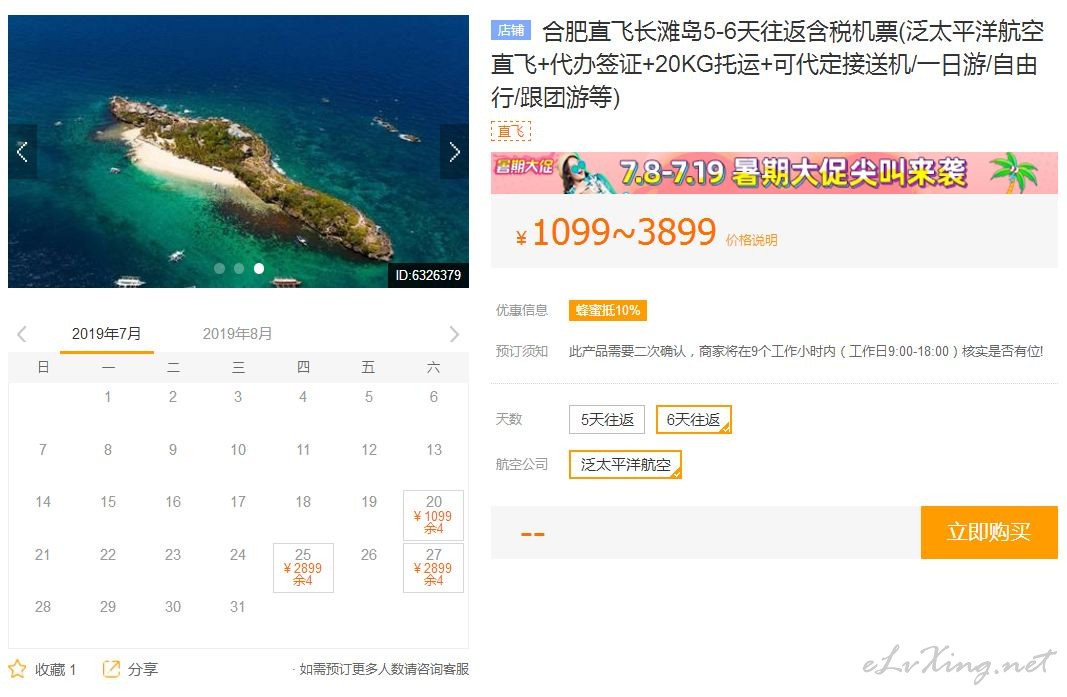Select the first carousel indicator dot
The image size is (1067, 697).
pos(219,268)
